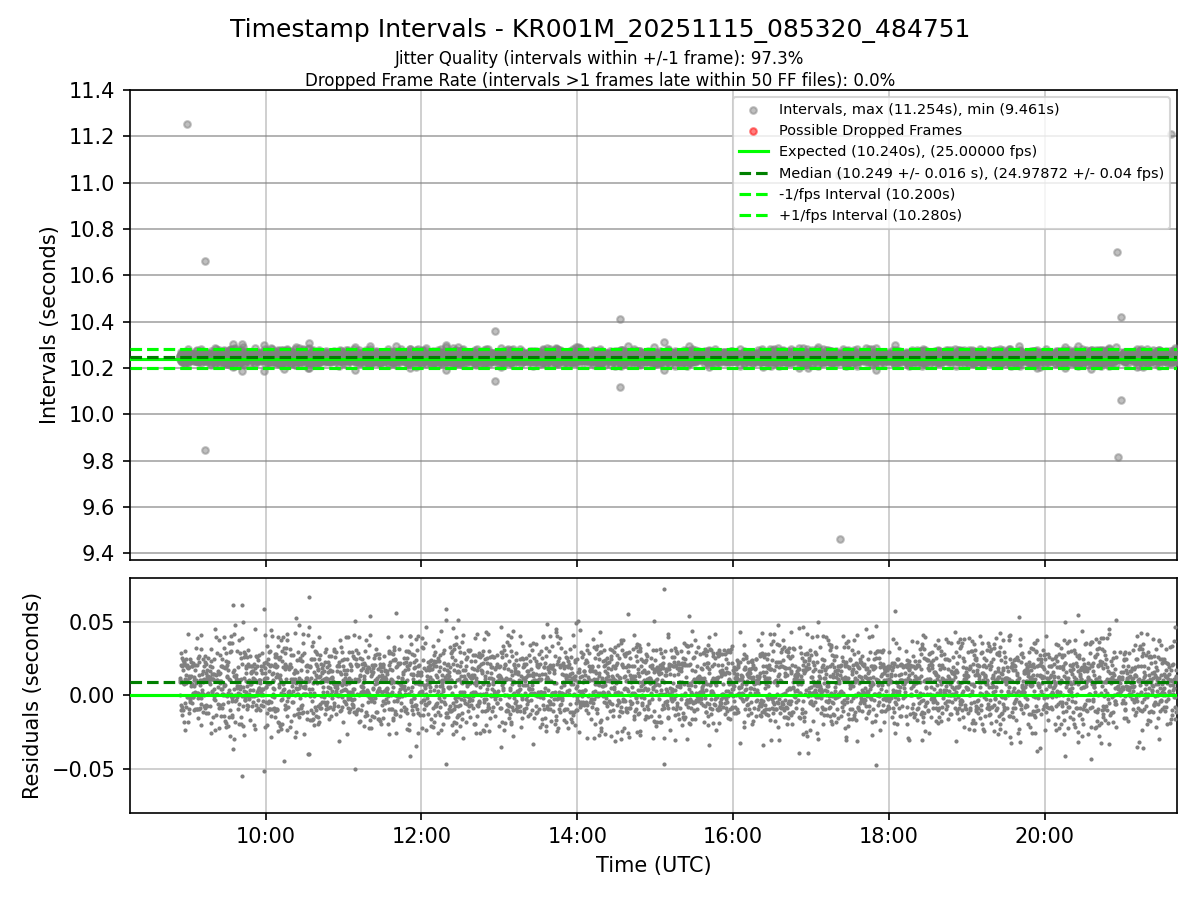Click the '−0.05' residuals tick label
Viewport: 1200px width, 900px height.
(87, 769)
